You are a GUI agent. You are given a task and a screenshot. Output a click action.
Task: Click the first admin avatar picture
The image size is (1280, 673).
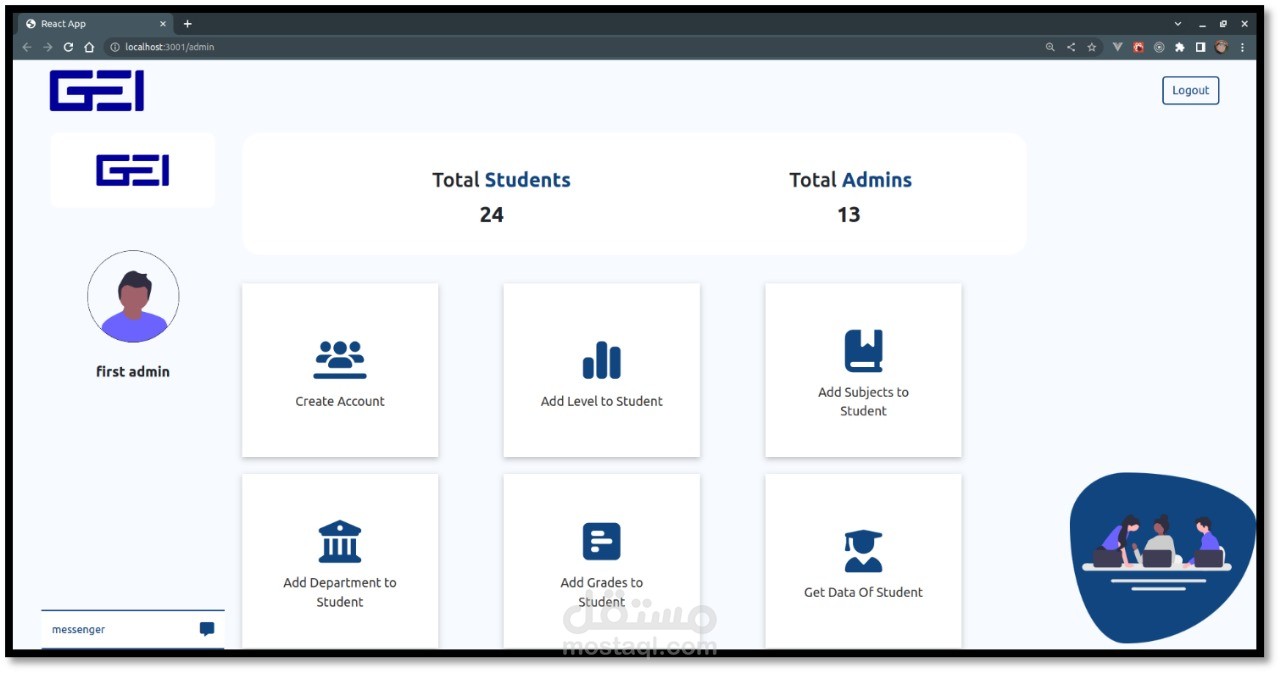click(133, 297)
